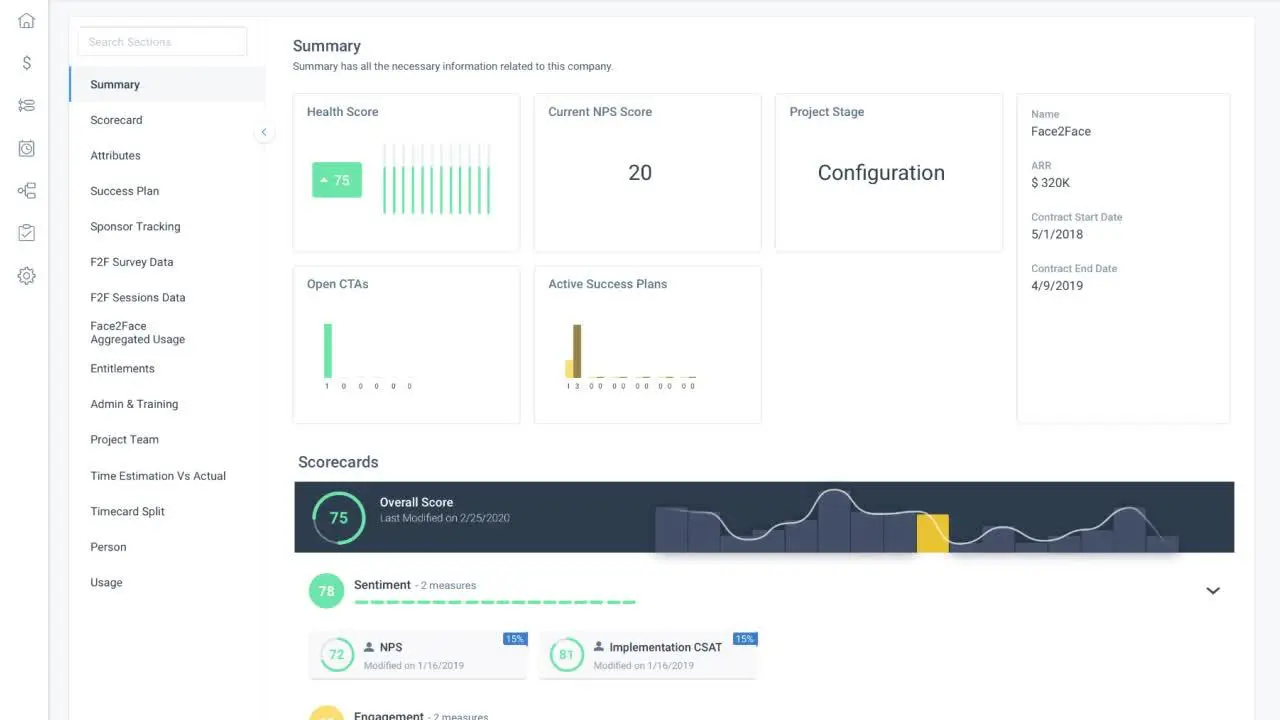Image resolution: width=1280 pixels, height=720 pixels.
Task: Click the green 75 health score badge
Action: coord(337,180)
